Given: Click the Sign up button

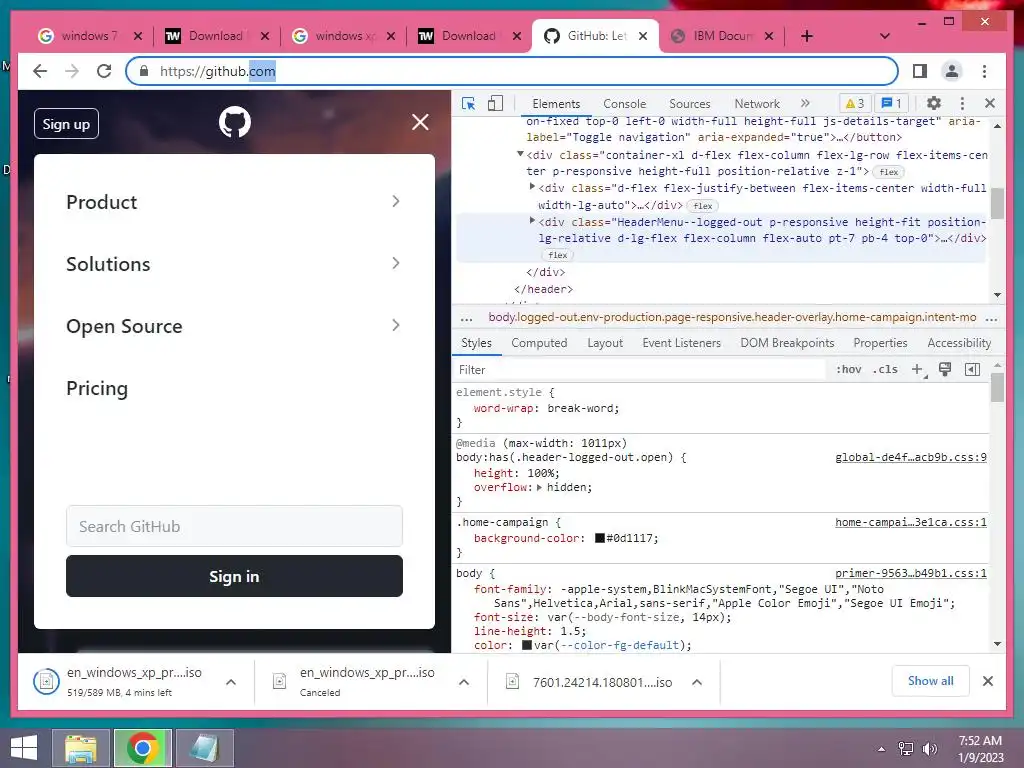Looking at the screenshot, I should click(x=66, y=124).
